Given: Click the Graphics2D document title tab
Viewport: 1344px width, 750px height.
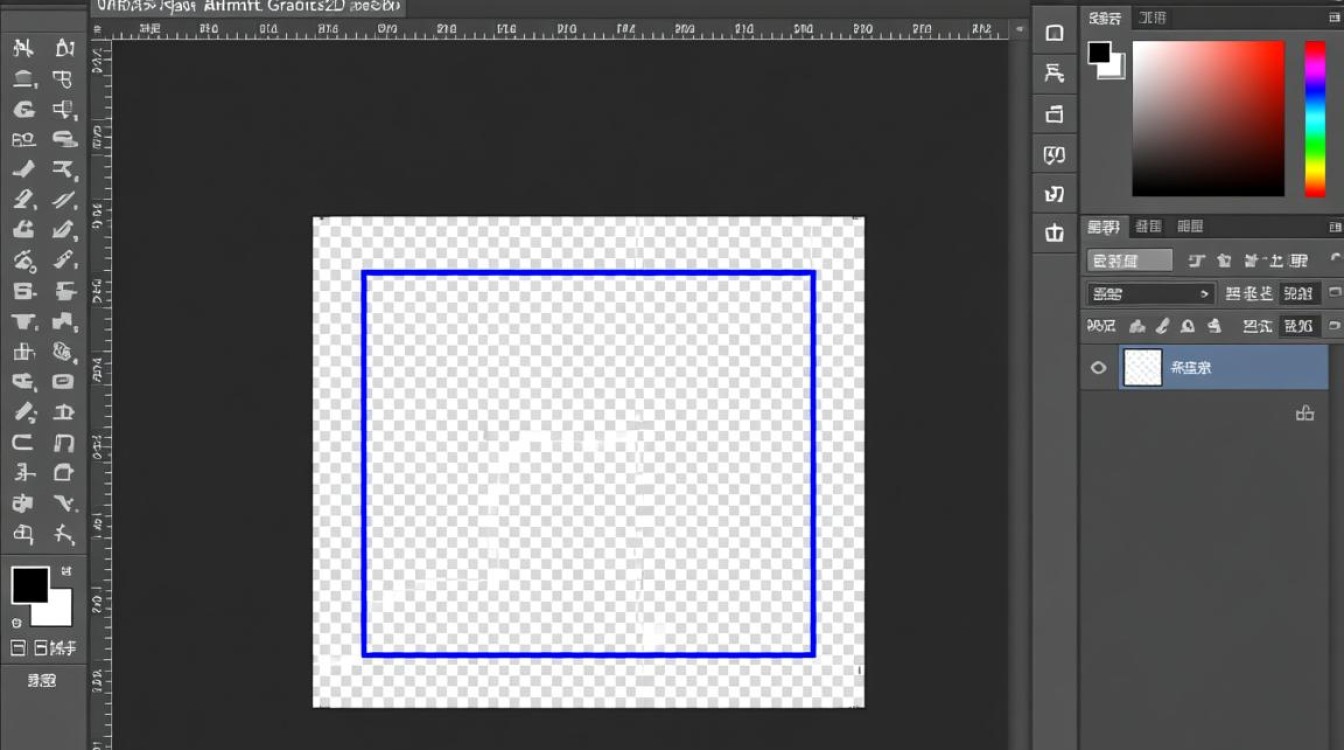Looking at the screenshot, I should (x=248, y=7).
